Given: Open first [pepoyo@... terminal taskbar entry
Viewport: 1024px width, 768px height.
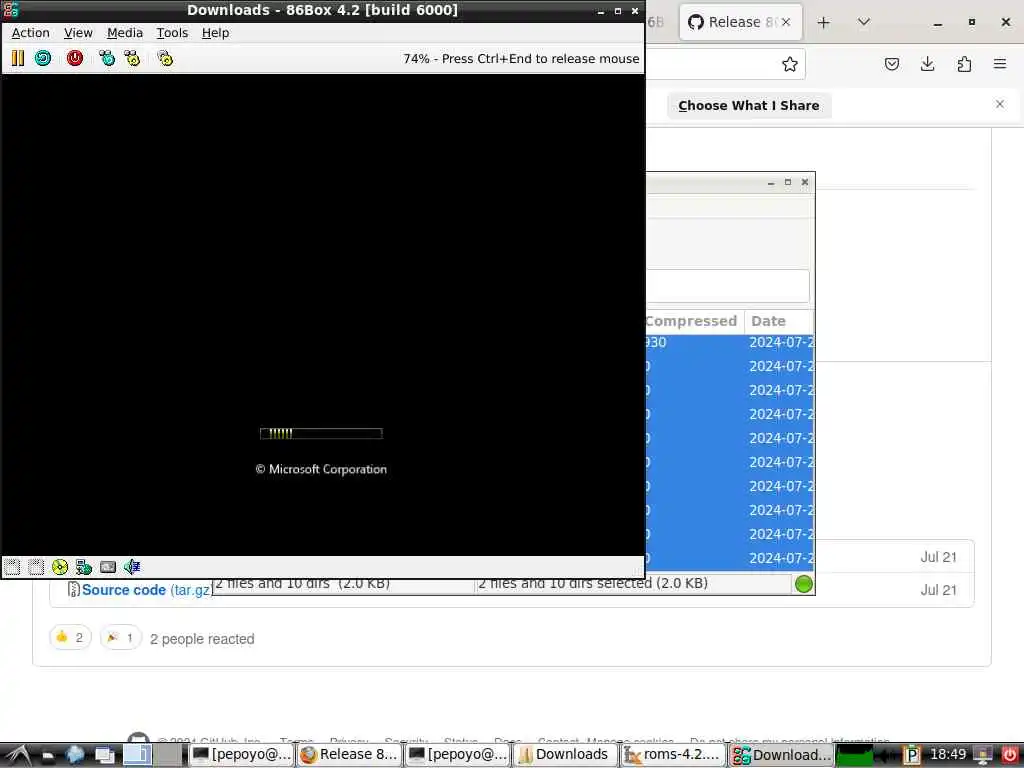Looking at the screenshot, I should pyautogui.click(x=242, y=755).
